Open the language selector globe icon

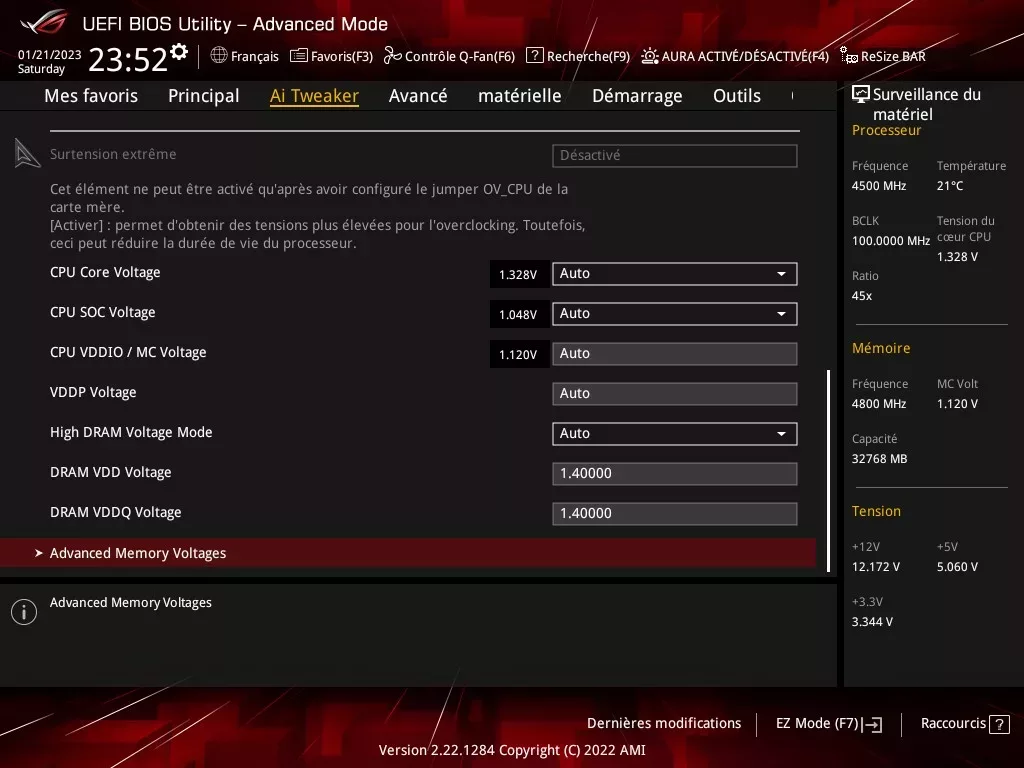click(218, 56)
